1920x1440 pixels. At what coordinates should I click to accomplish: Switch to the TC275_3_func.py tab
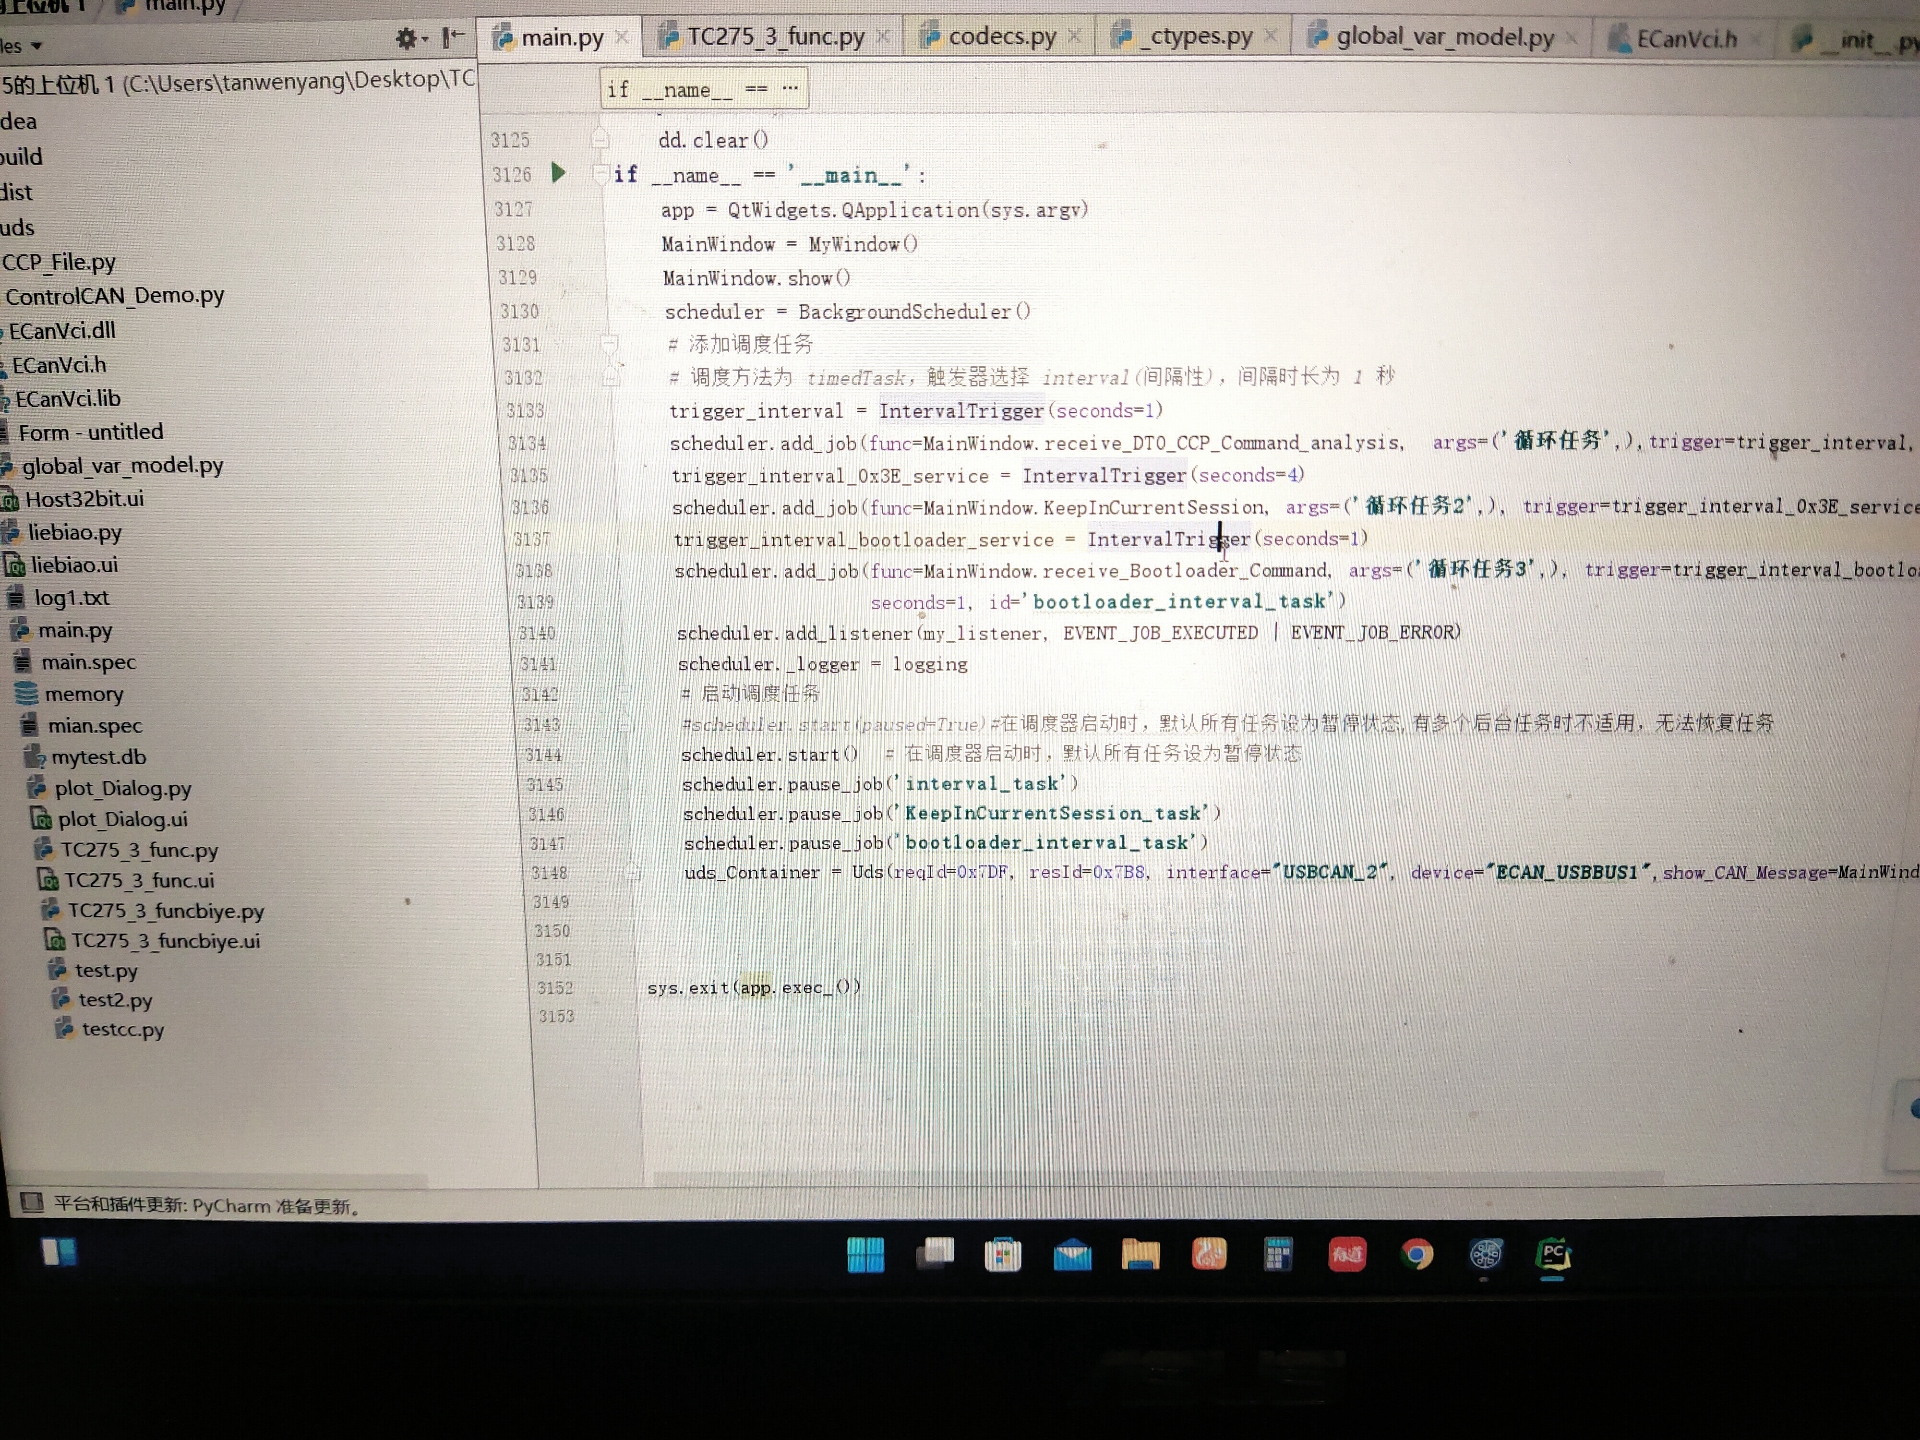click(x=772, y=37)
